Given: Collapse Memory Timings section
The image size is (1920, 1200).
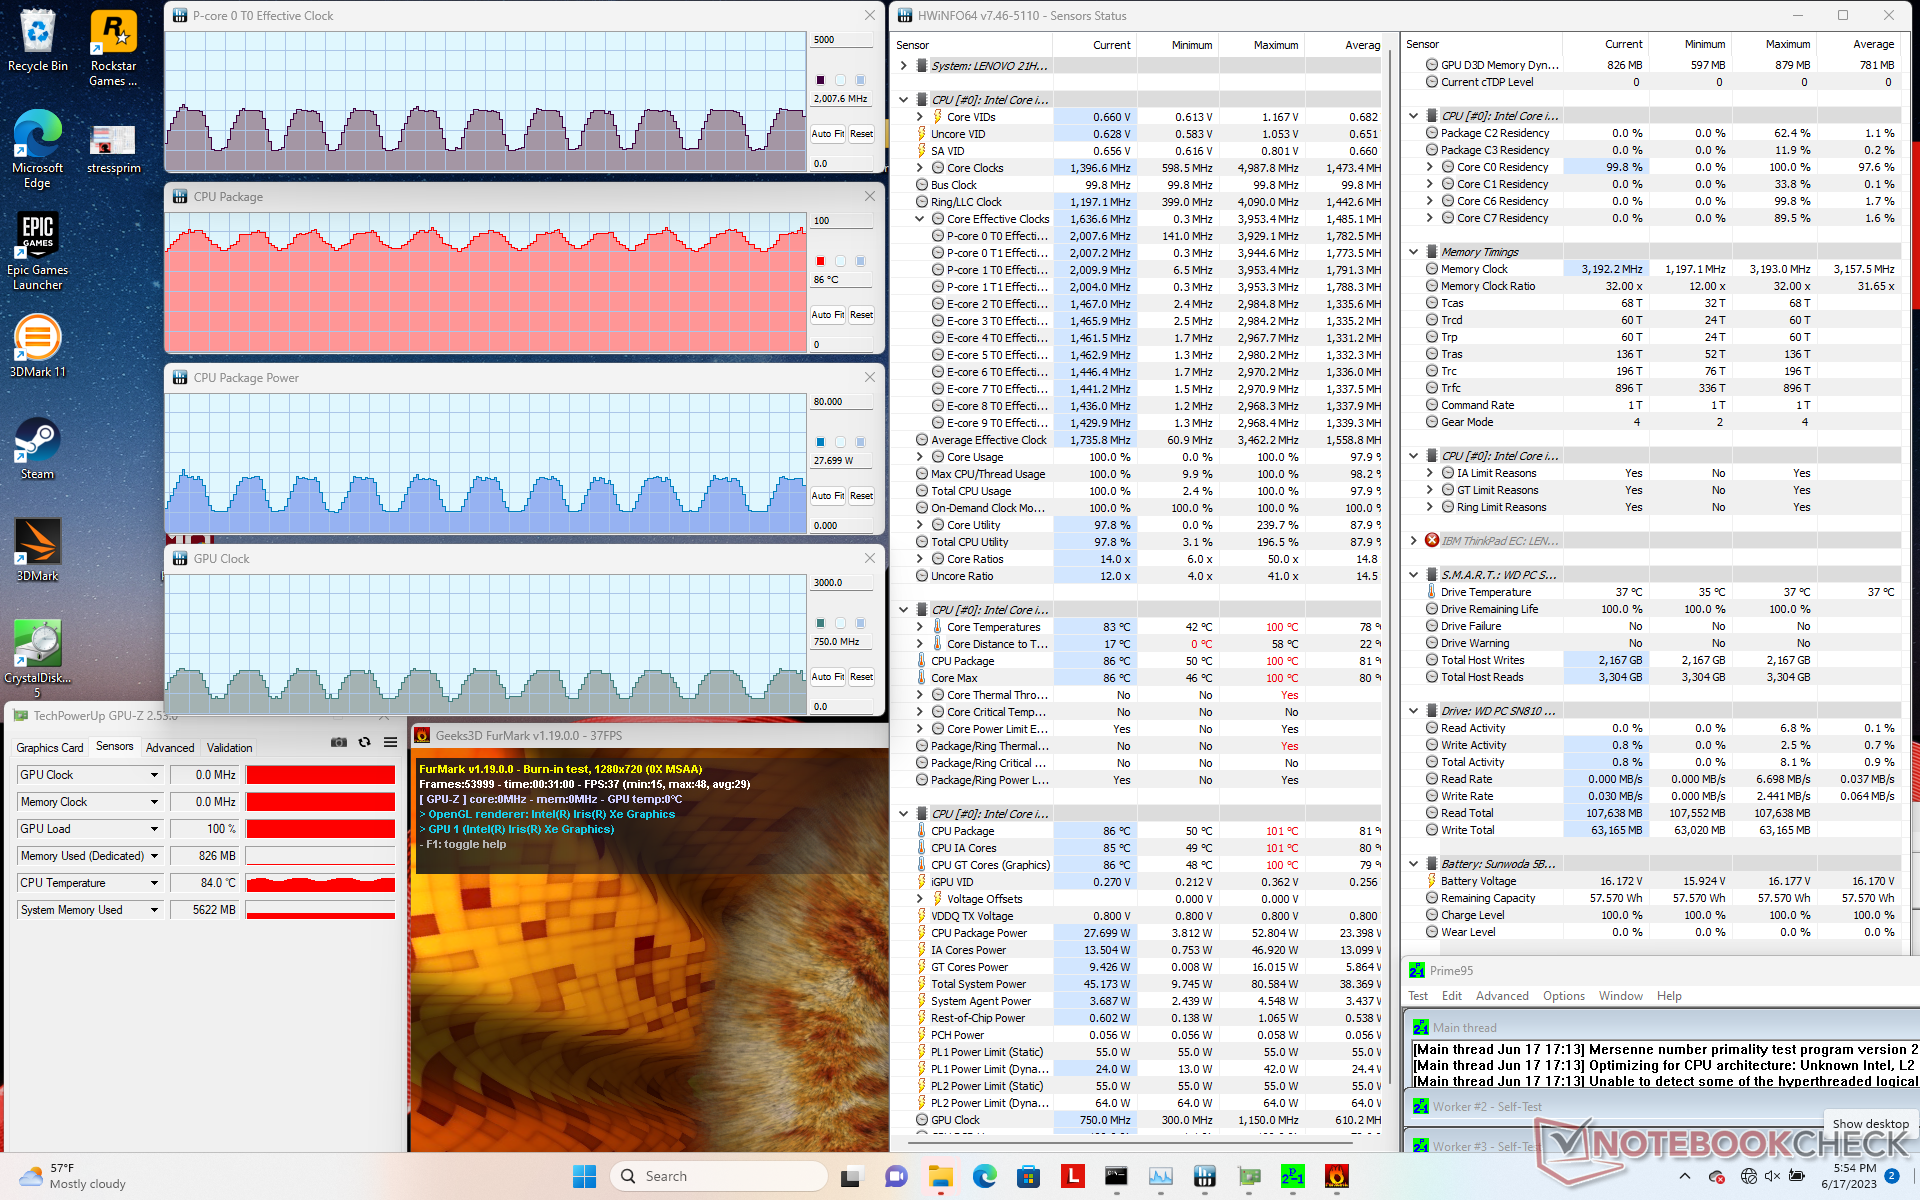Looking at the screenshot, I should tap(1414, 252).
